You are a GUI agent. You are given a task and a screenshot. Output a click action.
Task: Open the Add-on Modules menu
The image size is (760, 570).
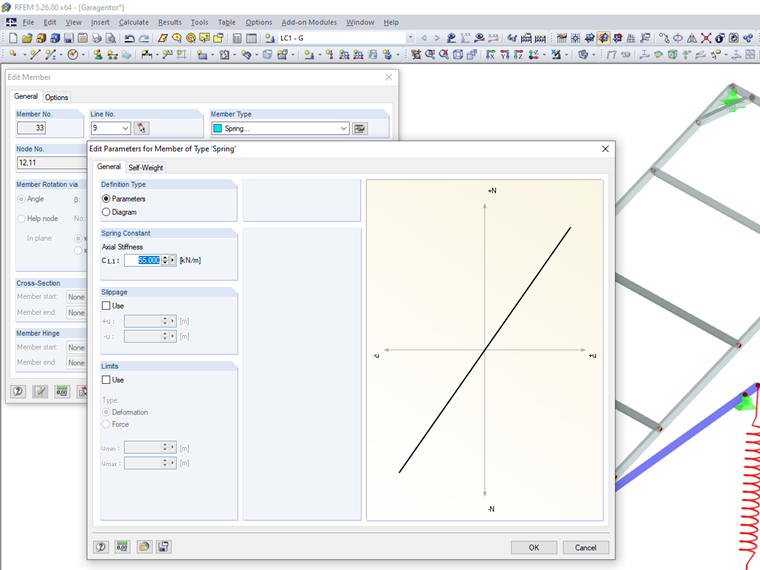coord(309,22)
